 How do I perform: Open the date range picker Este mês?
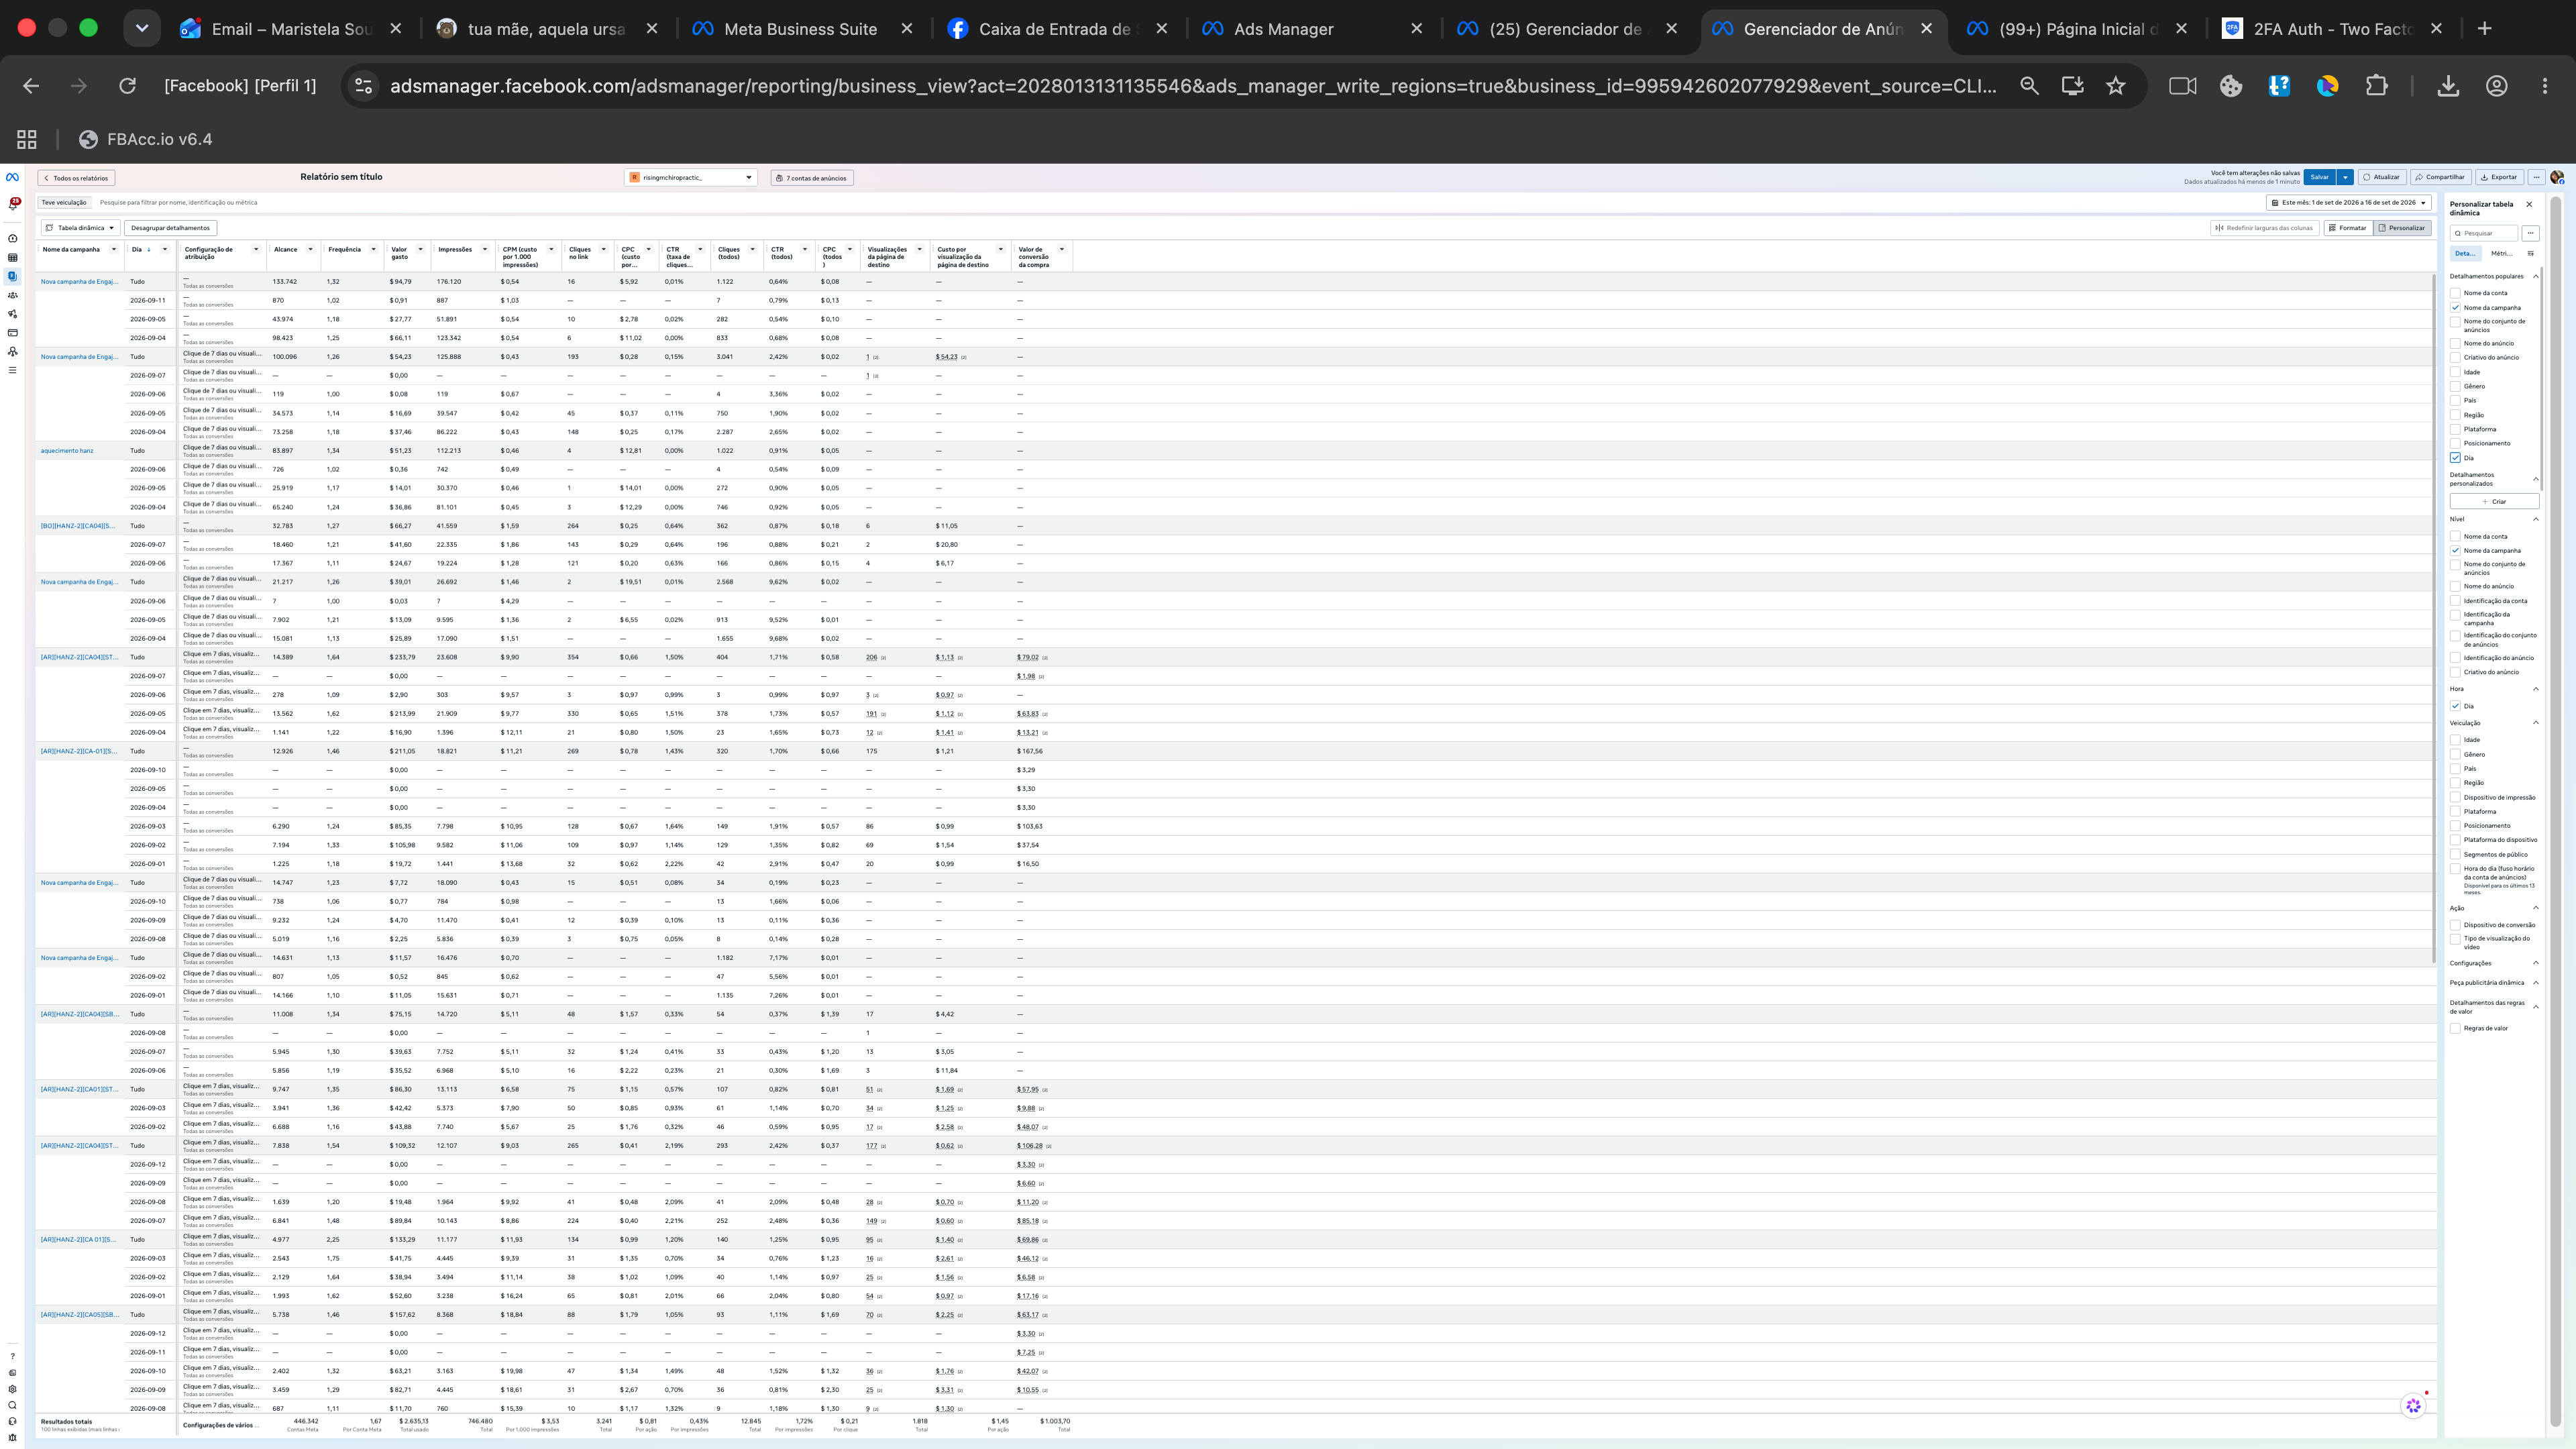(x=2348, y=203)
